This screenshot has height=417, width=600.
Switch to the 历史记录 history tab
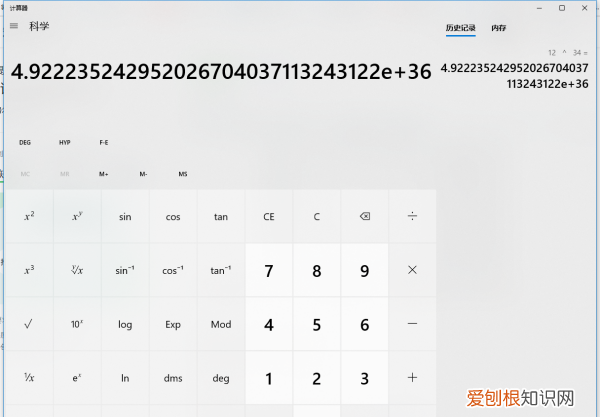click(459, 28)
